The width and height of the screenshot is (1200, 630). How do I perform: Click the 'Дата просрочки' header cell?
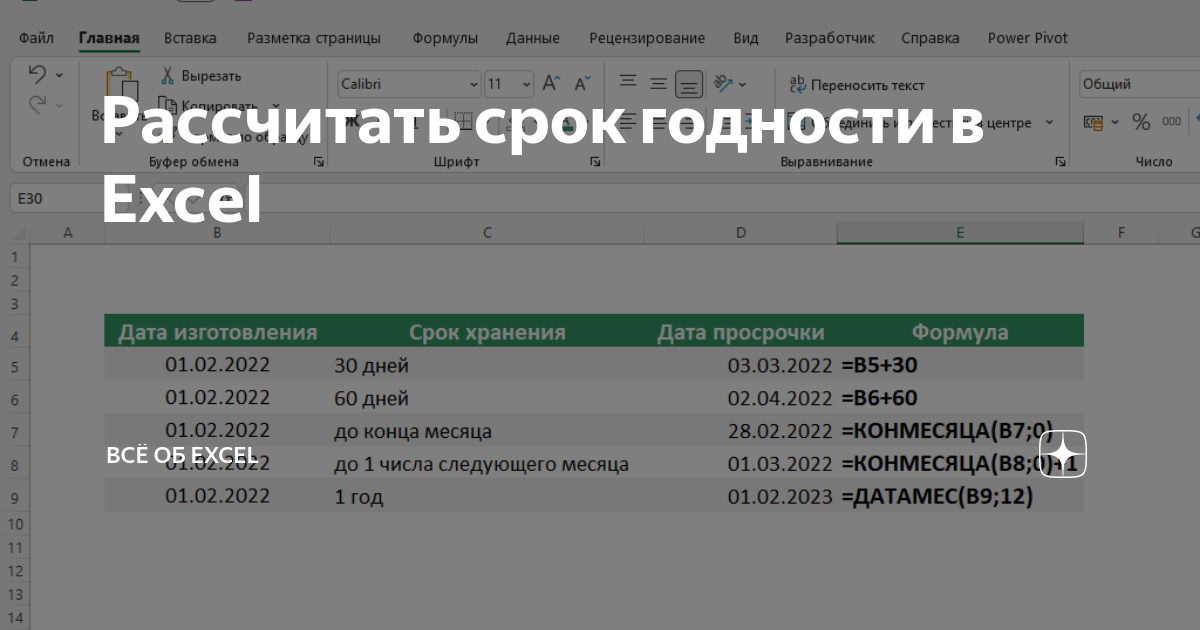(741, 332)
